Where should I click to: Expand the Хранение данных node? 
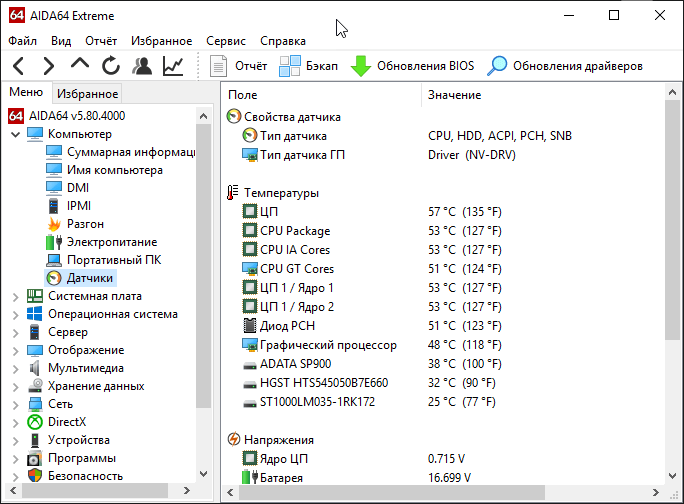point(16,387)
